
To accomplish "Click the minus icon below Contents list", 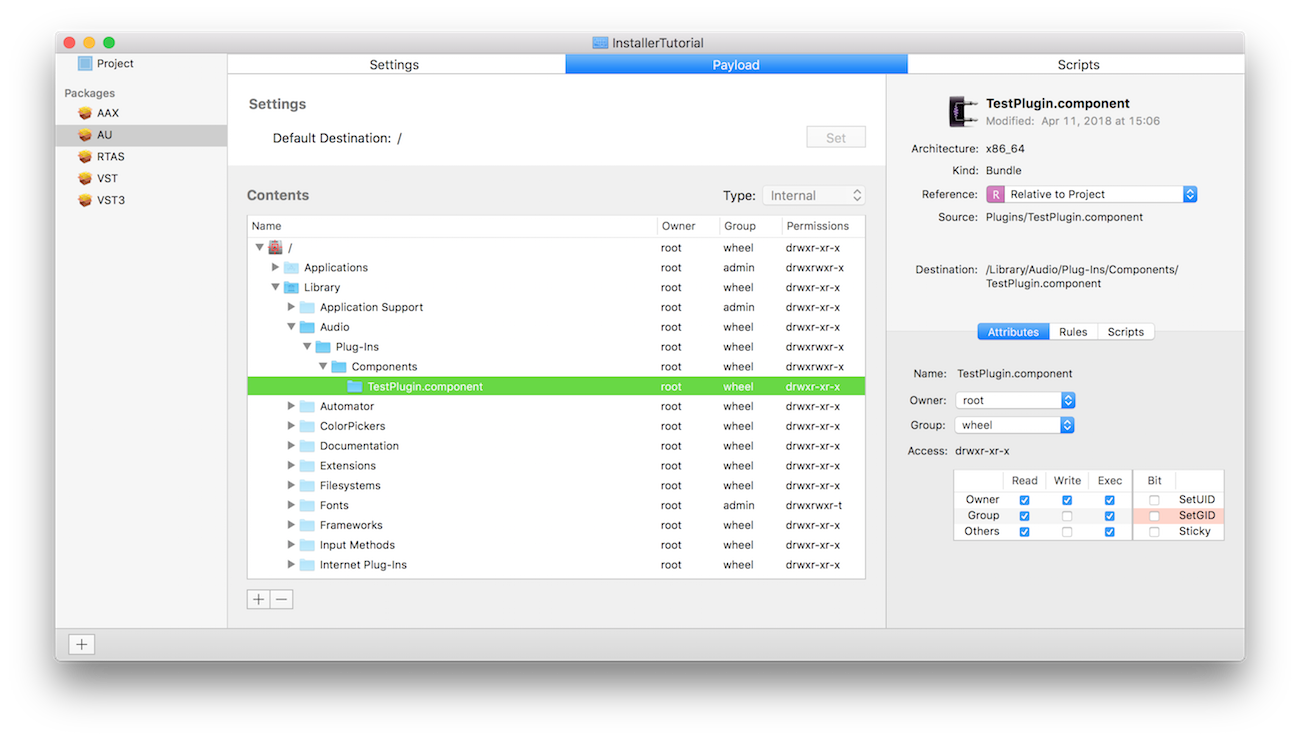I will click(x=282, y=599).
